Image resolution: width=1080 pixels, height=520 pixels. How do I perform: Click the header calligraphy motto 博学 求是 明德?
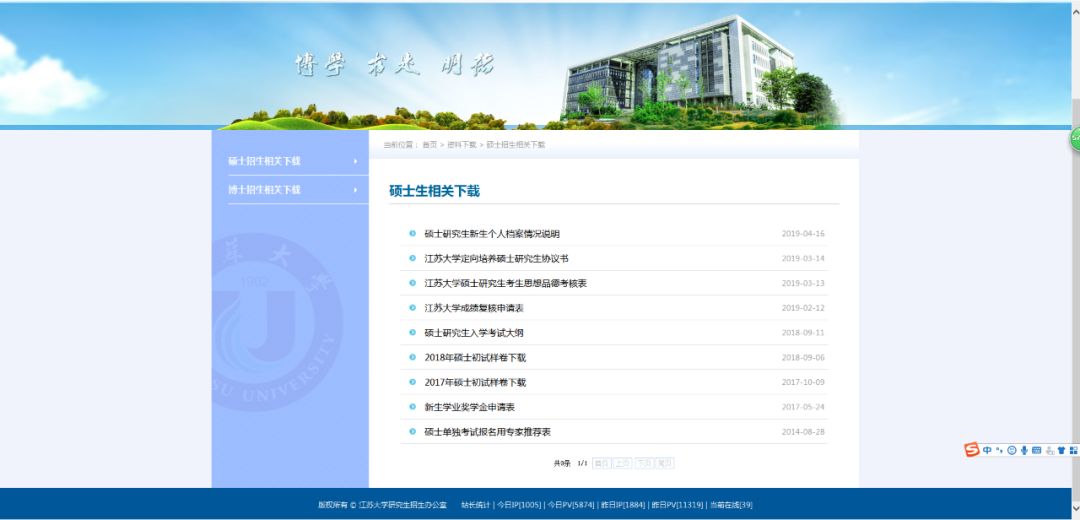[x=394, y=65]
